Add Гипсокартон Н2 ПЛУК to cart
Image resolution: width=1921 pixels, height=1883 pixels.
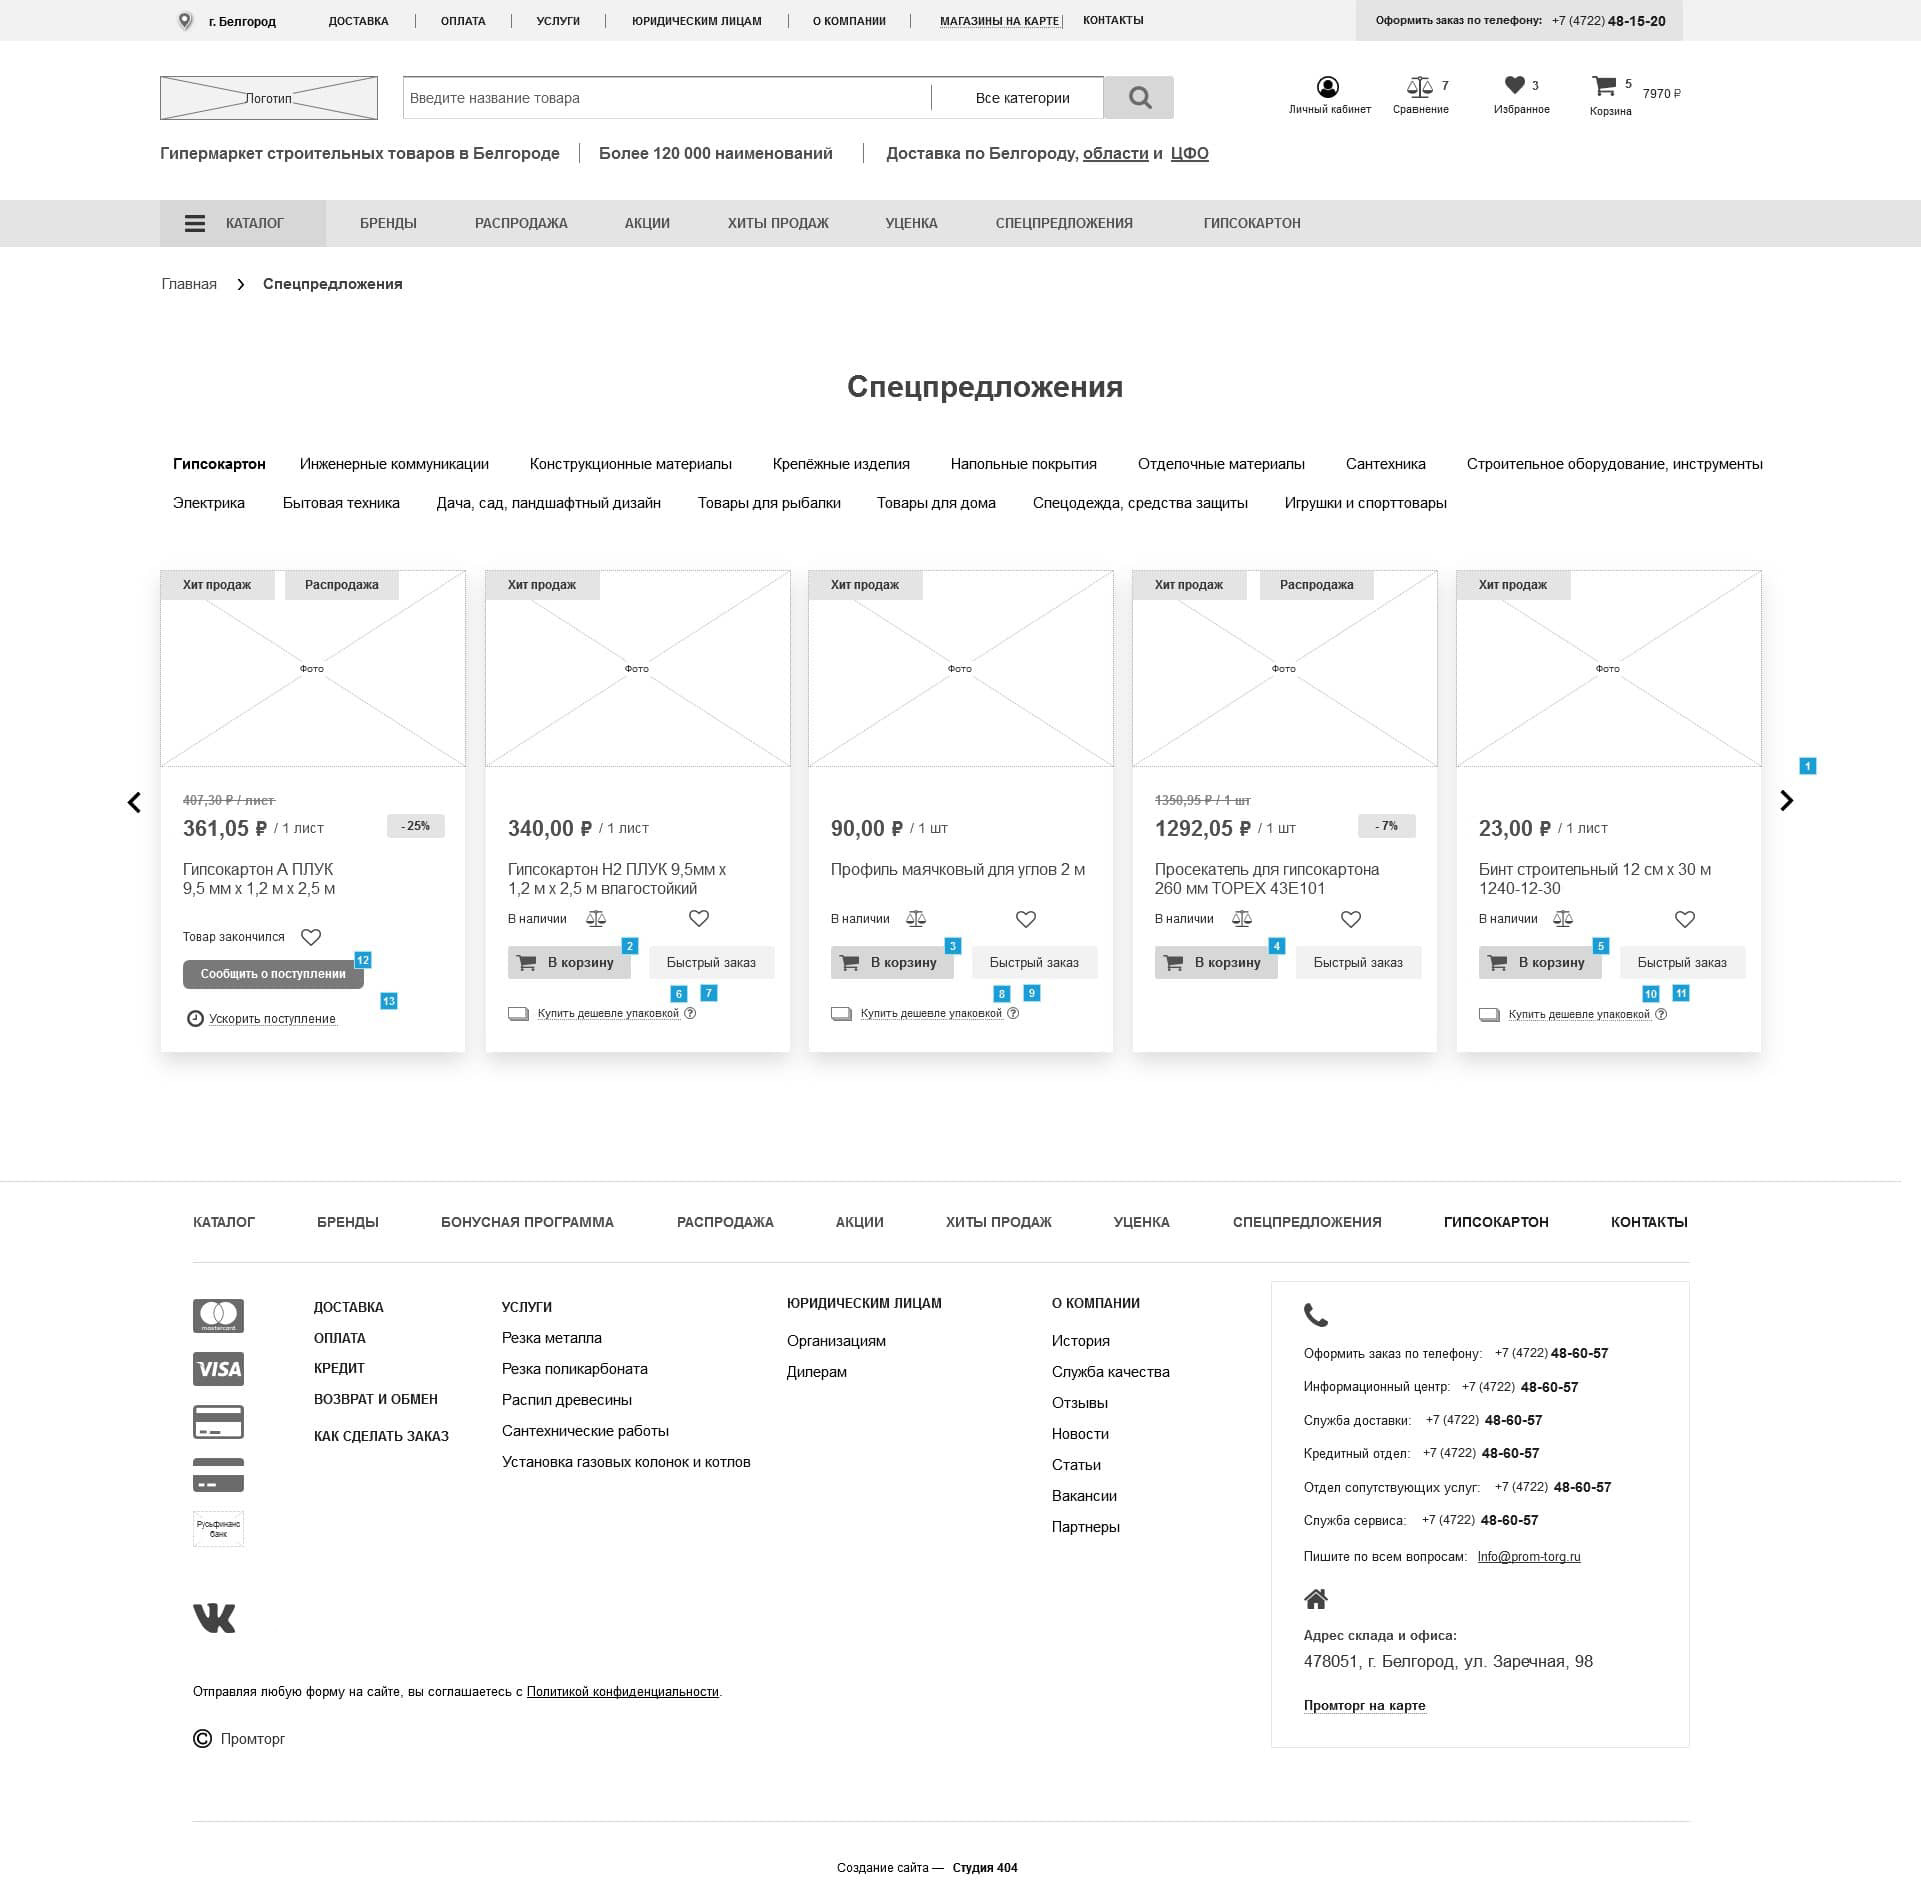point(569,962)
